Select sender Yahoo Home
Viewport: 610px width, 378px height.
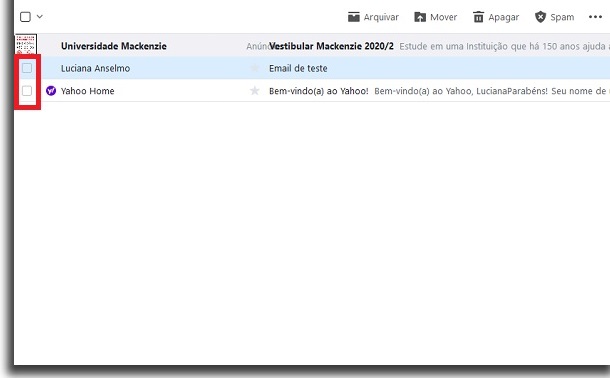(88, 91)
